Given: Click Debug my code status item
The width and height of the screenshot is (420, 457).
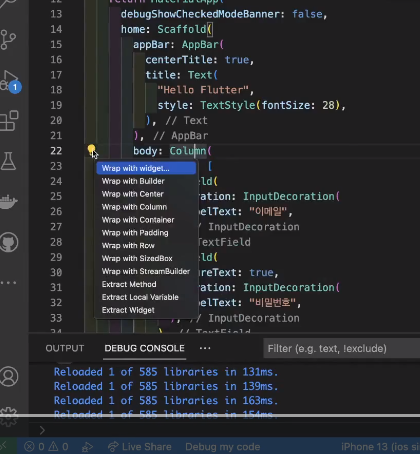Looking at the screenshot, I should pyautogui.click(x=223, y=447).
